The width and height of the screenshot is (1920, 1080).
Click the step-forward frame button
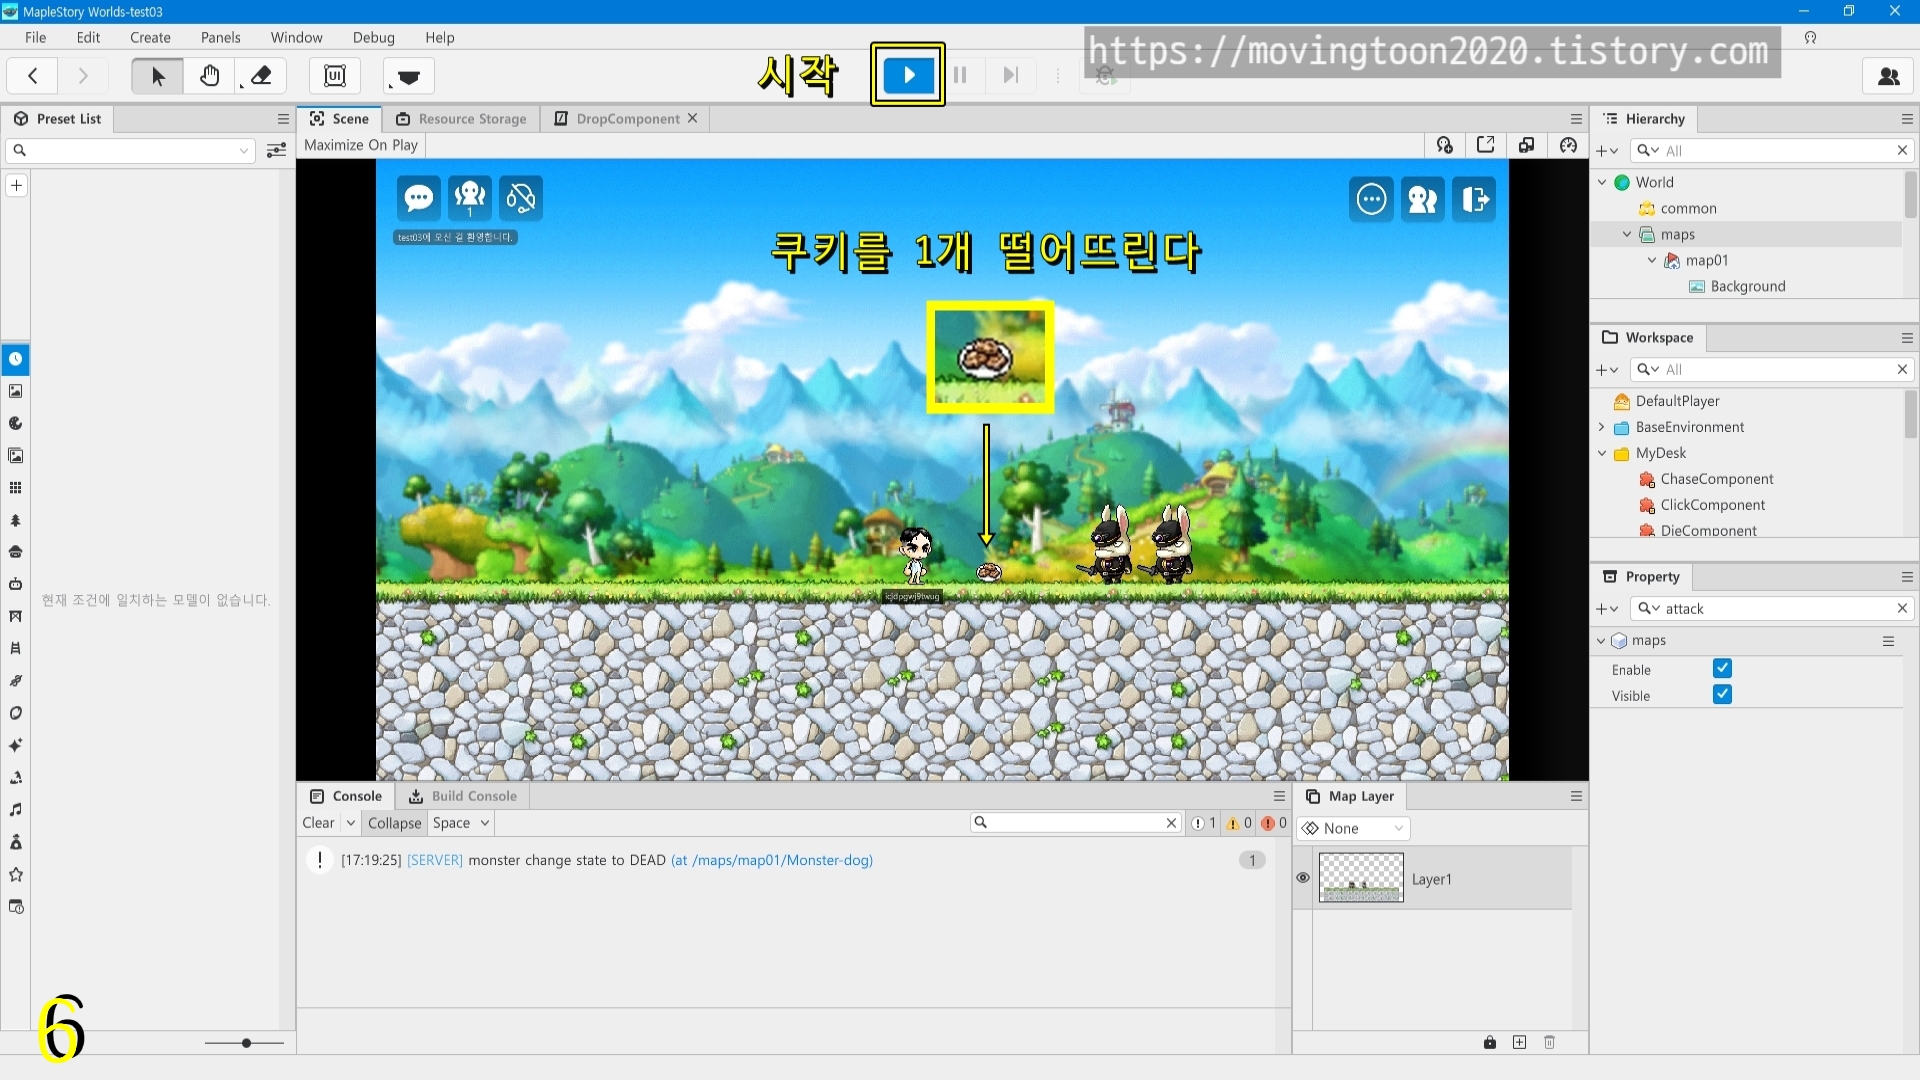point(1011,75)
